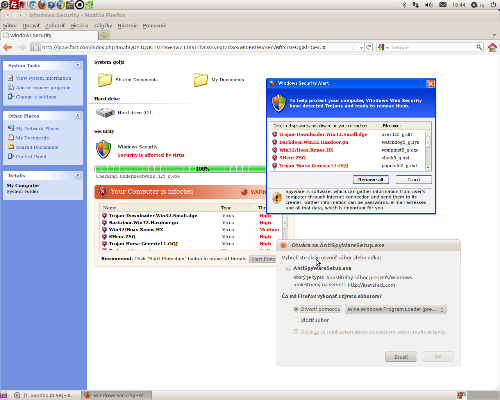This screenshot has height=400, width=500.
Task: Open the Wine Windows Program Loader dropdown
Action: tap(396, 309)
